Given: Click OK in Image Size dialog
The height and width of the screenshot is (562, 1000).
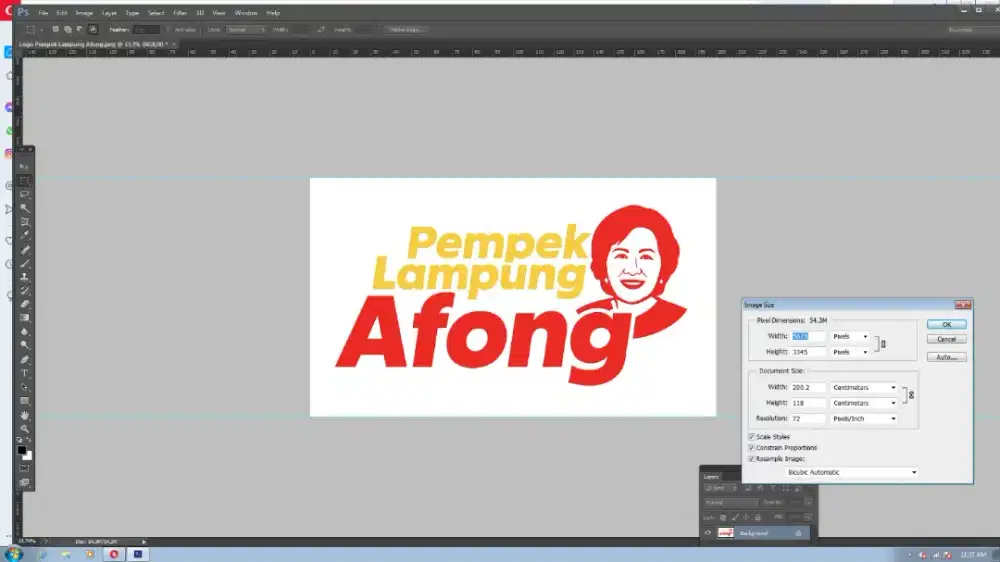Looking at the screenshot, I should click(946, 325).
